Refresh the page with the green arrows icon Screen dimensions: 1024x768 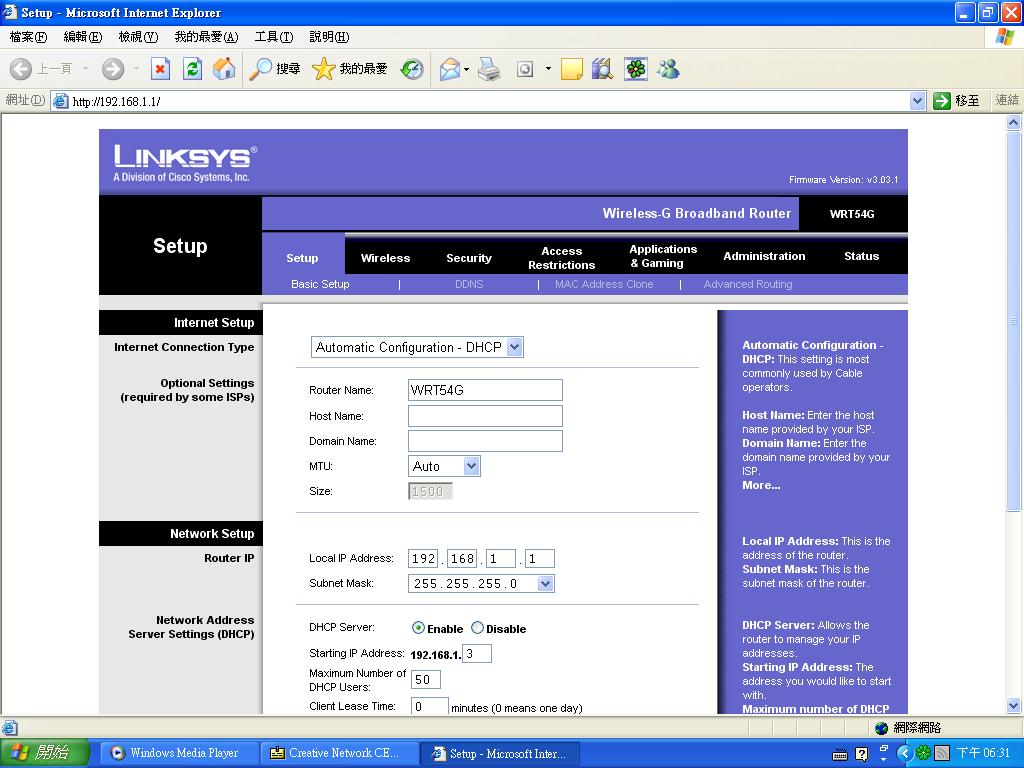pos(193,69)
